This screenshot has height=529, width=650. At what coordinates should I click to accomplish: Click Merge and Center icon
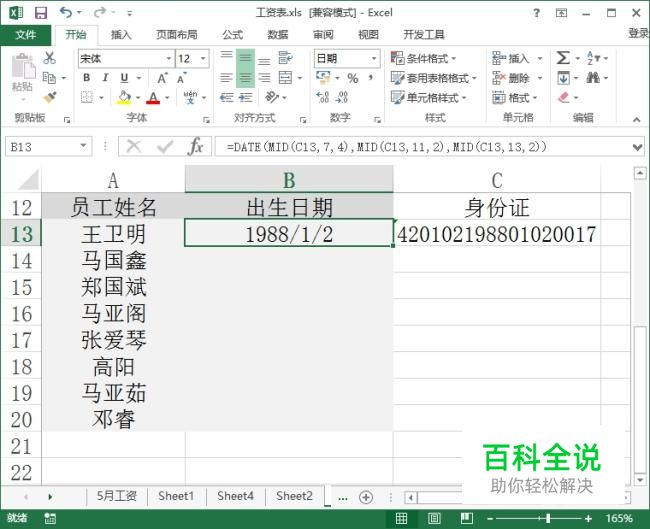286,78
